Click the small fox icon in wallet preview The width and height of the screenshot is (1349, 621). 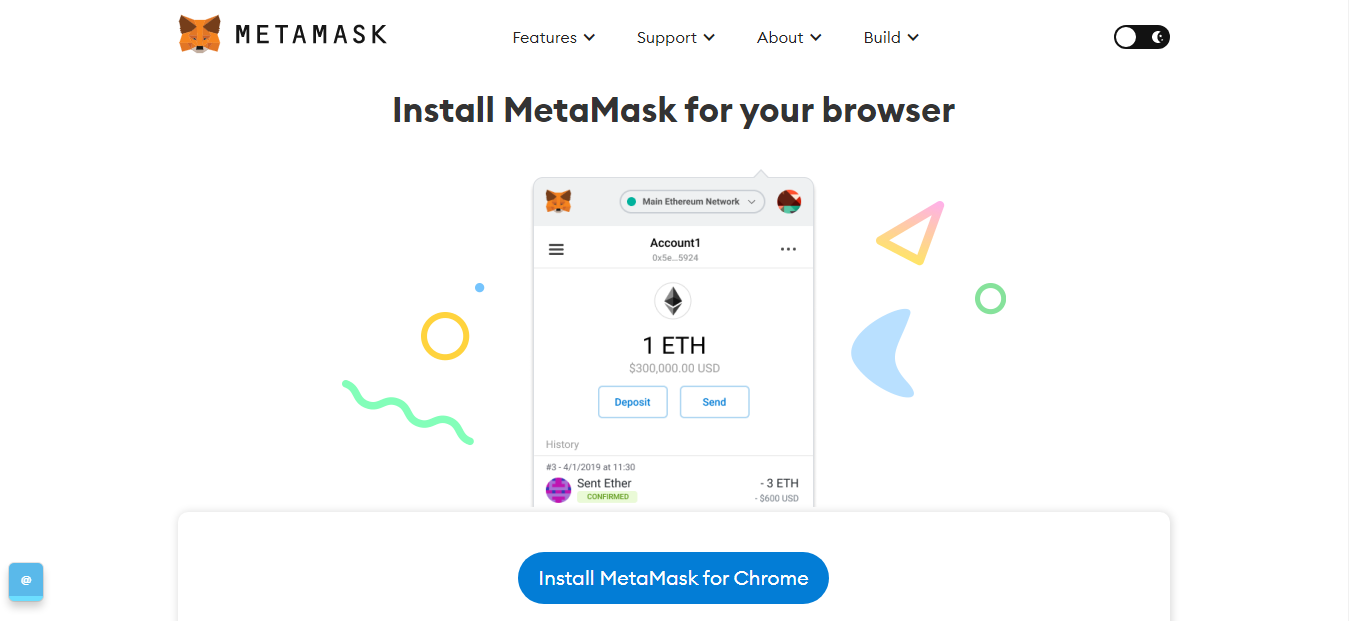coord(558,201)
